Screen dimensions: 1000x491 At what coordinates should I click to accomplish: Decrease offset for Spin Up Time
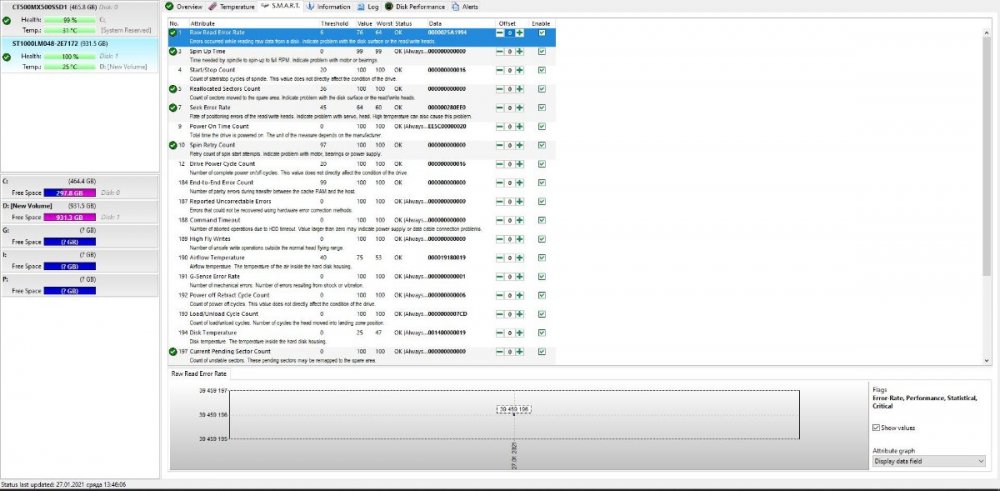pos(500,52)
